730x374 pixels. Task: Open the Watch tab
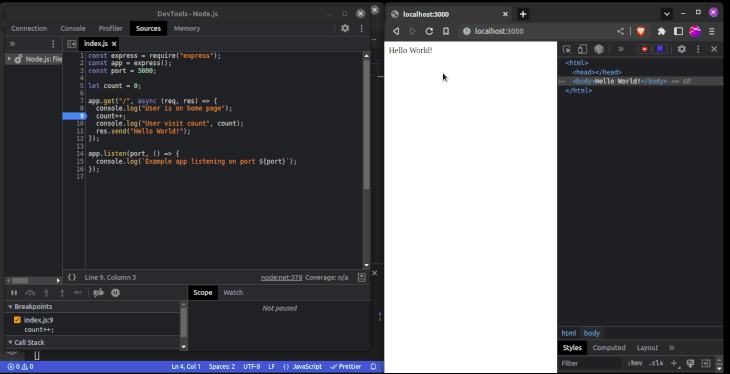(x=233, y=292)
